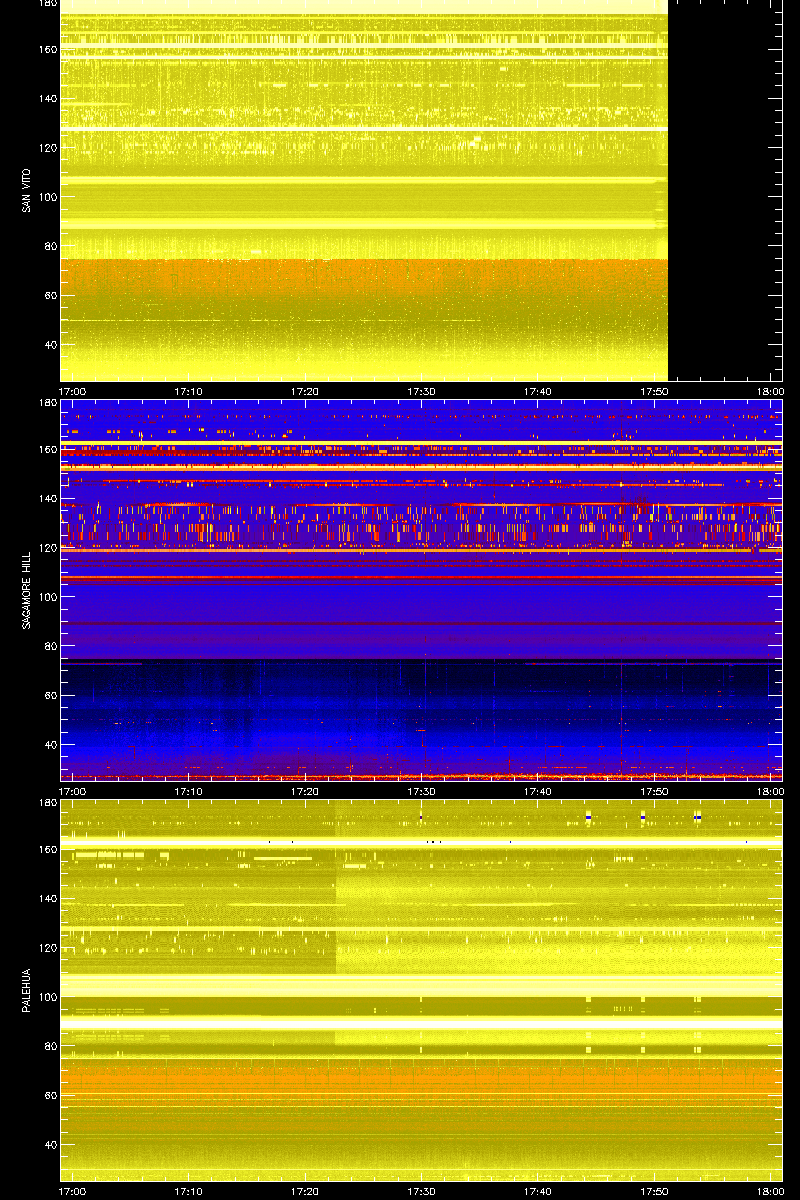This screenshot has height=1200, width=800.
Task: Click 17:50 time label under San Vito plot
Action: tap(654, 391)
